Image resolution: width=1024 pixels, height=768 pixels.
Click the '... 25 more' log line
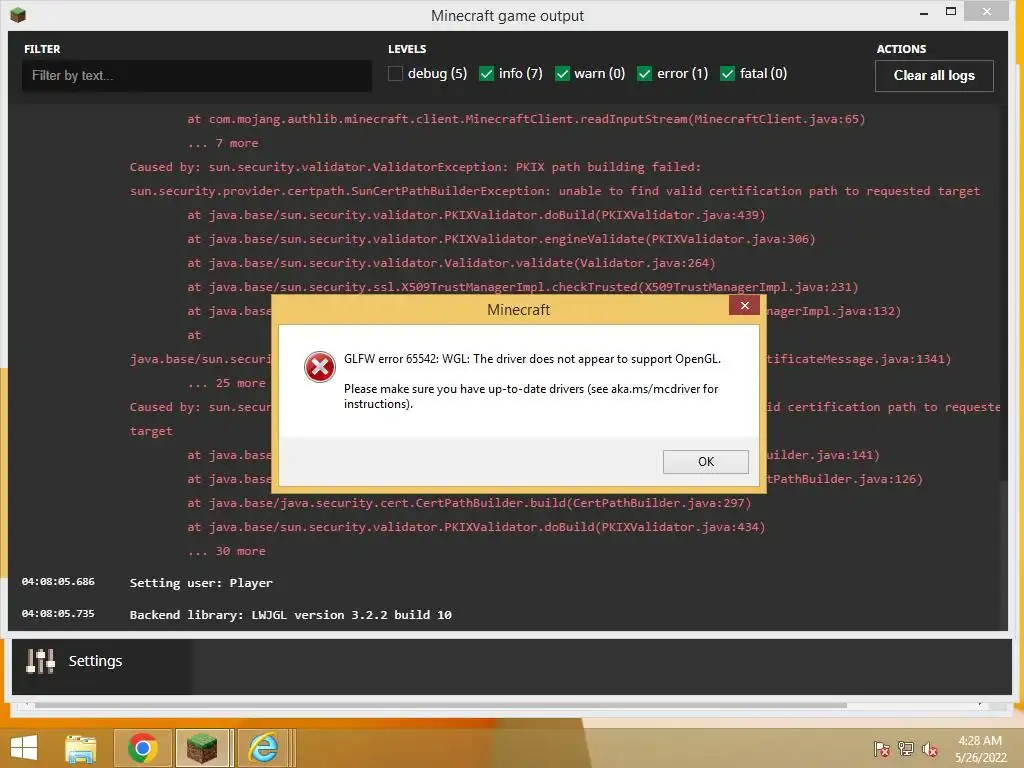click(227, 383)
